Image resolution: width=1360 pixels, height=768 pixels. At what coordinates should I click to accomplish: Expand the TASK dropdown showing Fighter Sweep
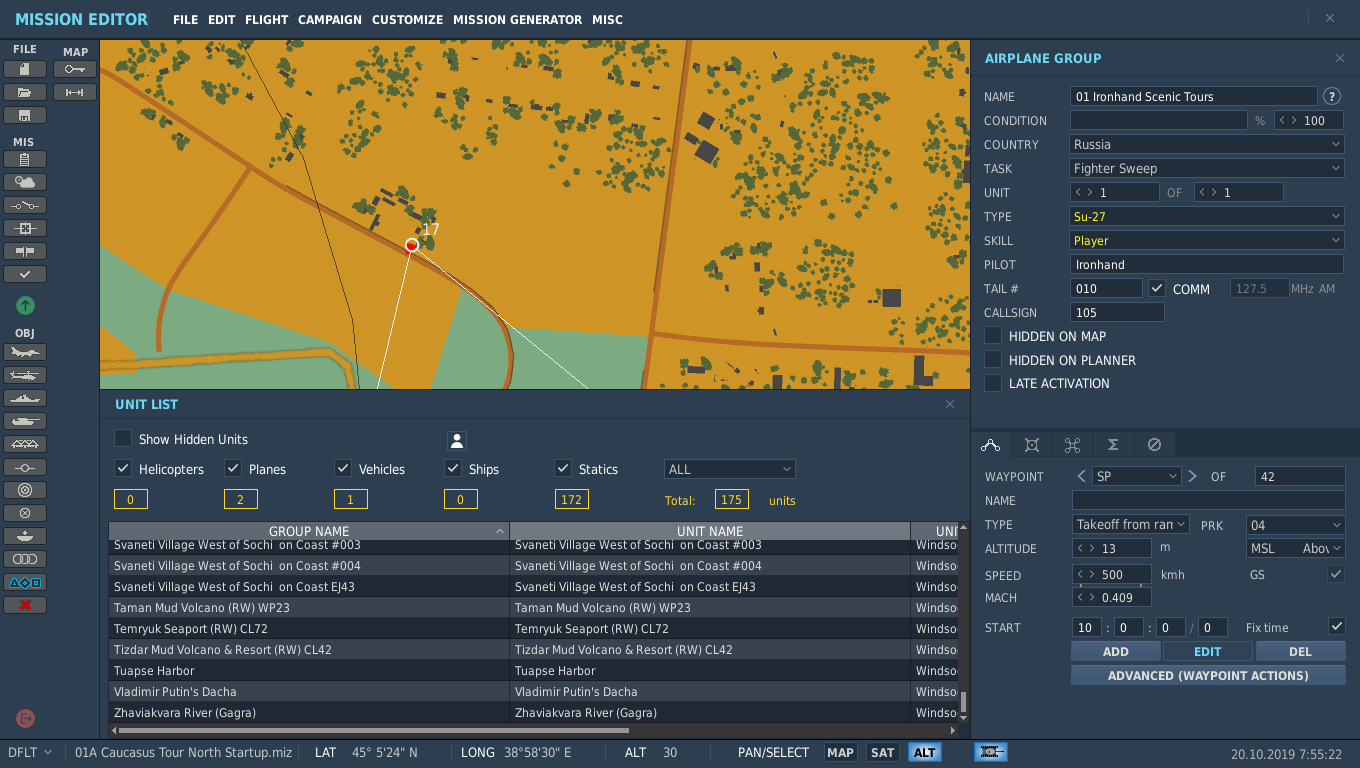coord(1207,168)
